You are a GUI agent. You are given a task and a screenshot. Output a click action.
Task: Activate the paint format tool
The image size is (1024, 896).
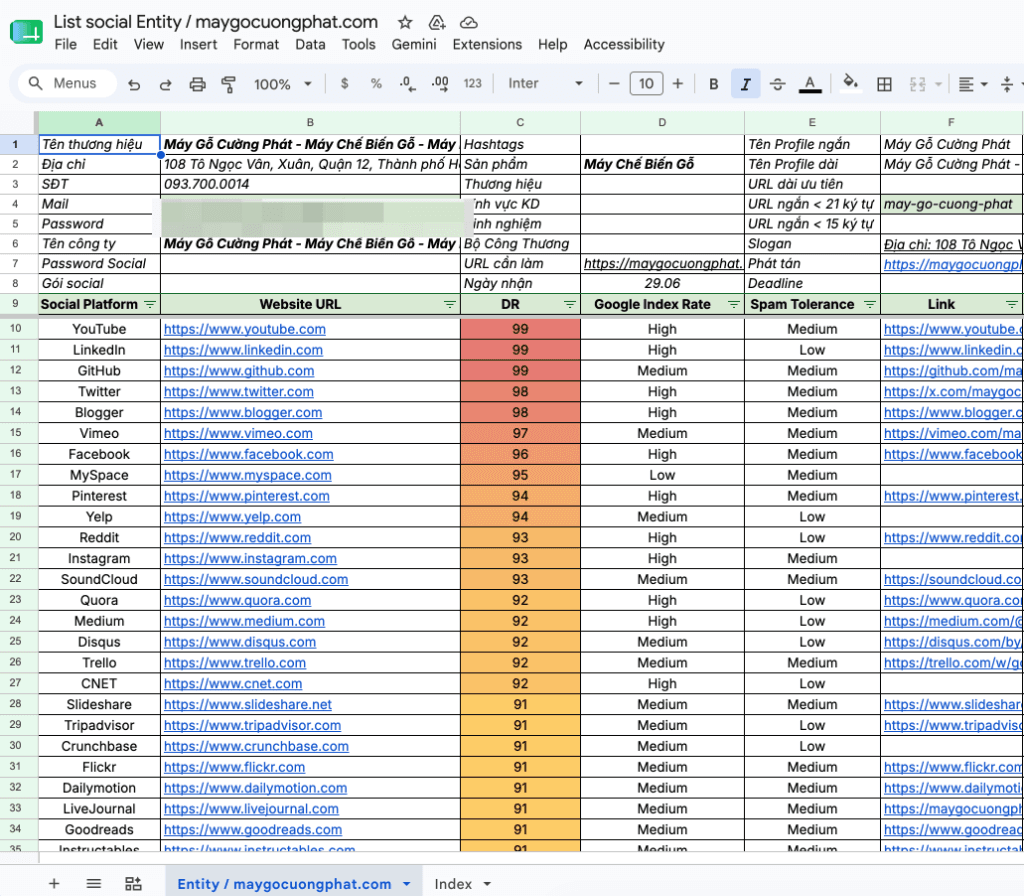pyautogui.click(x=229, y=84)
